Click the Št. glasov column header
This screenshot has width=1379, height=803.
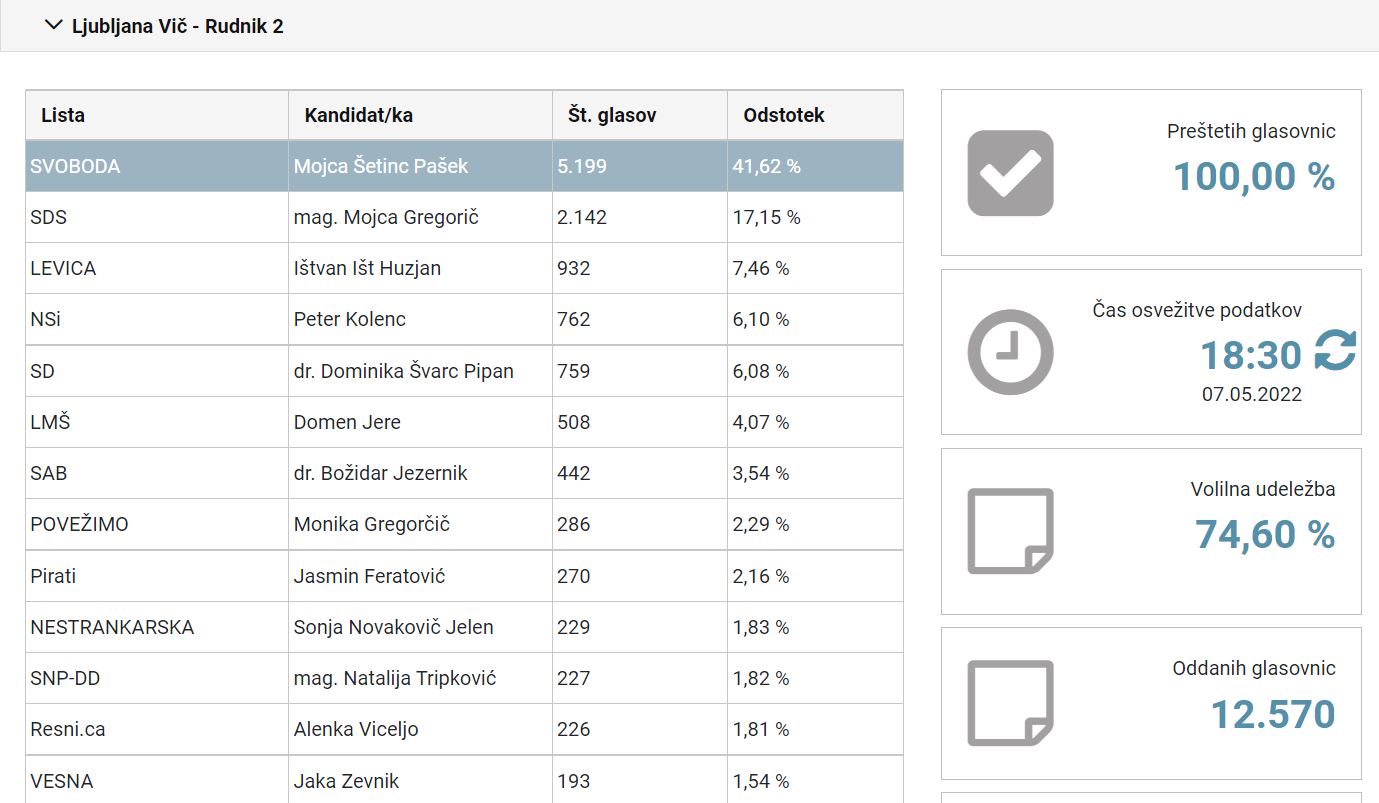point(606,115)
